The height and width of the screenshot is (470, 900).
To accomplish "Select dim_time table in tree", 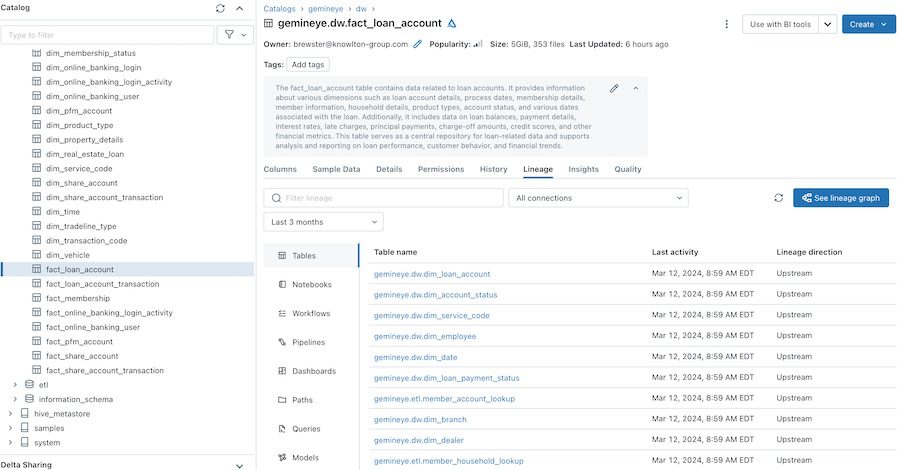I will point(63,212).
